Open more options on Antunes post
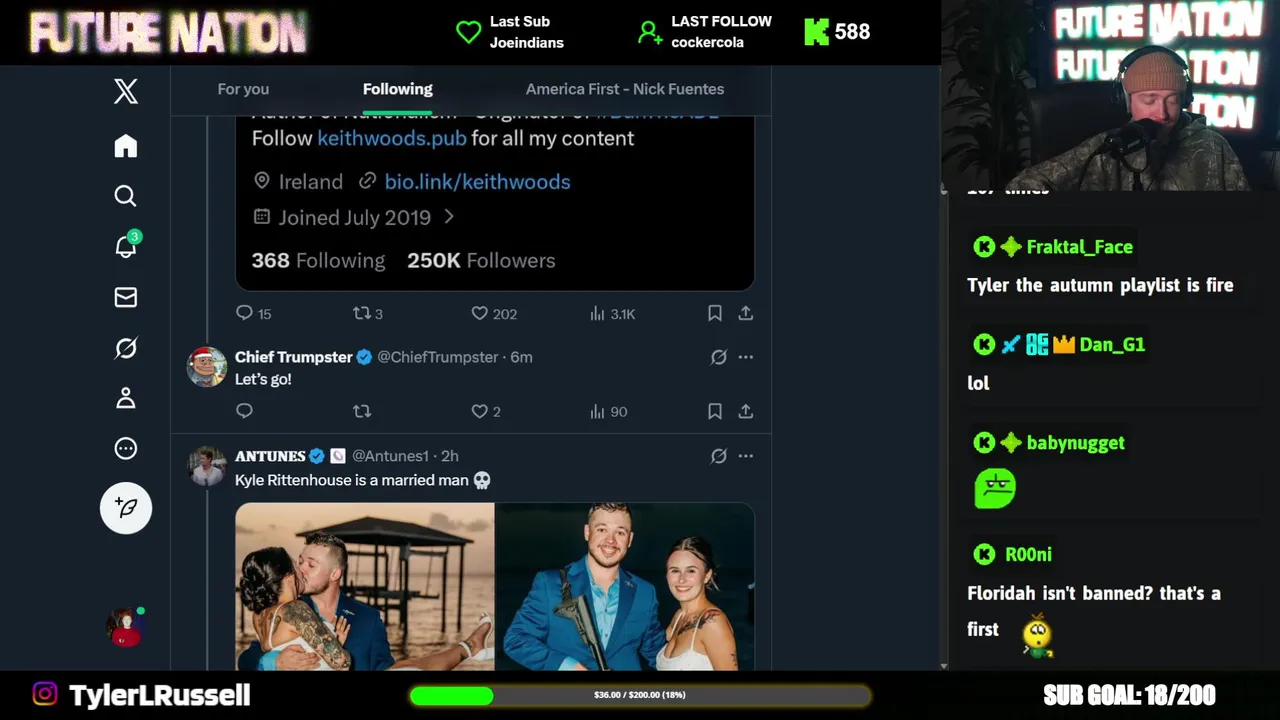This screenshot has height=720, width=1280. pyautogui.click(x=746, y=456)
